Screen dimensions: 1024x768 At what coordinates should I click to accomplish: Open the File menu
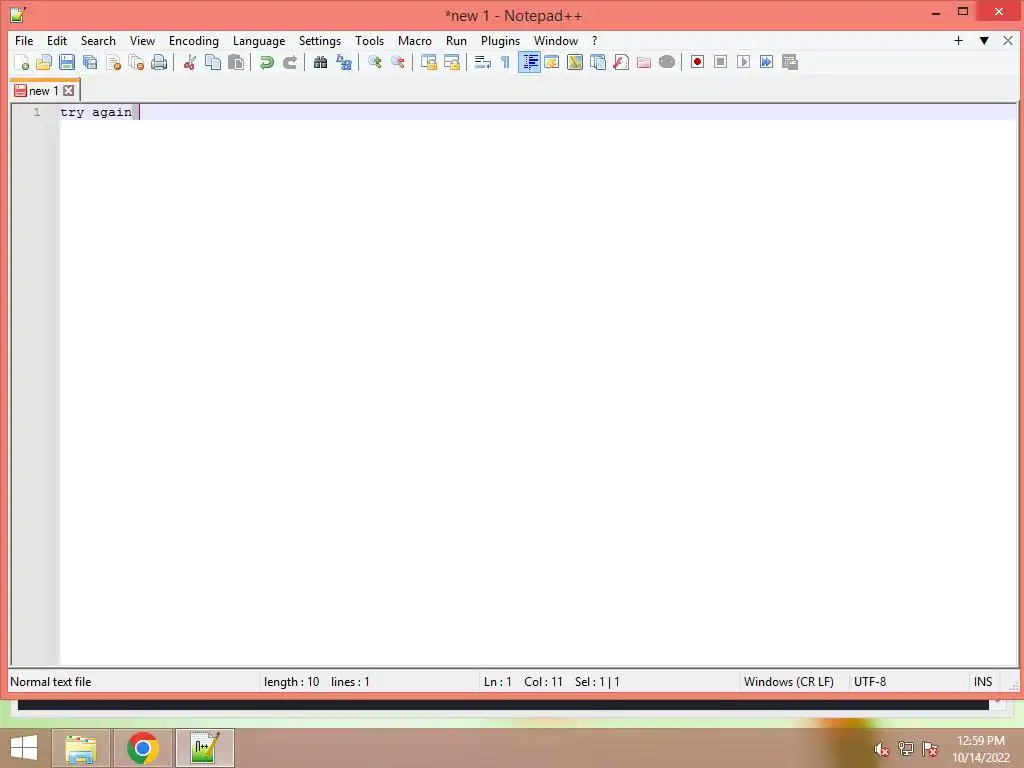tap(24, 40)
